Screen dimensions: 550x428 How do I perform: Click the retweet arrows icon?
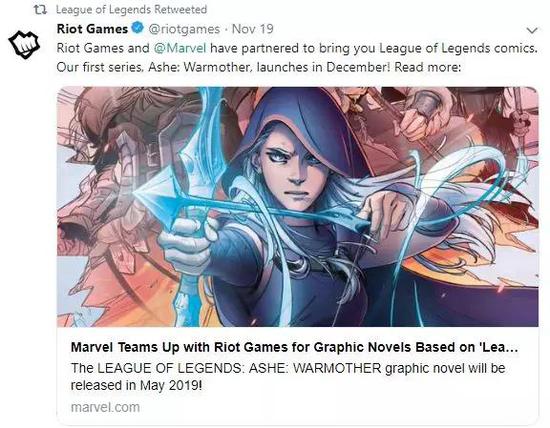tap(40, 10)
